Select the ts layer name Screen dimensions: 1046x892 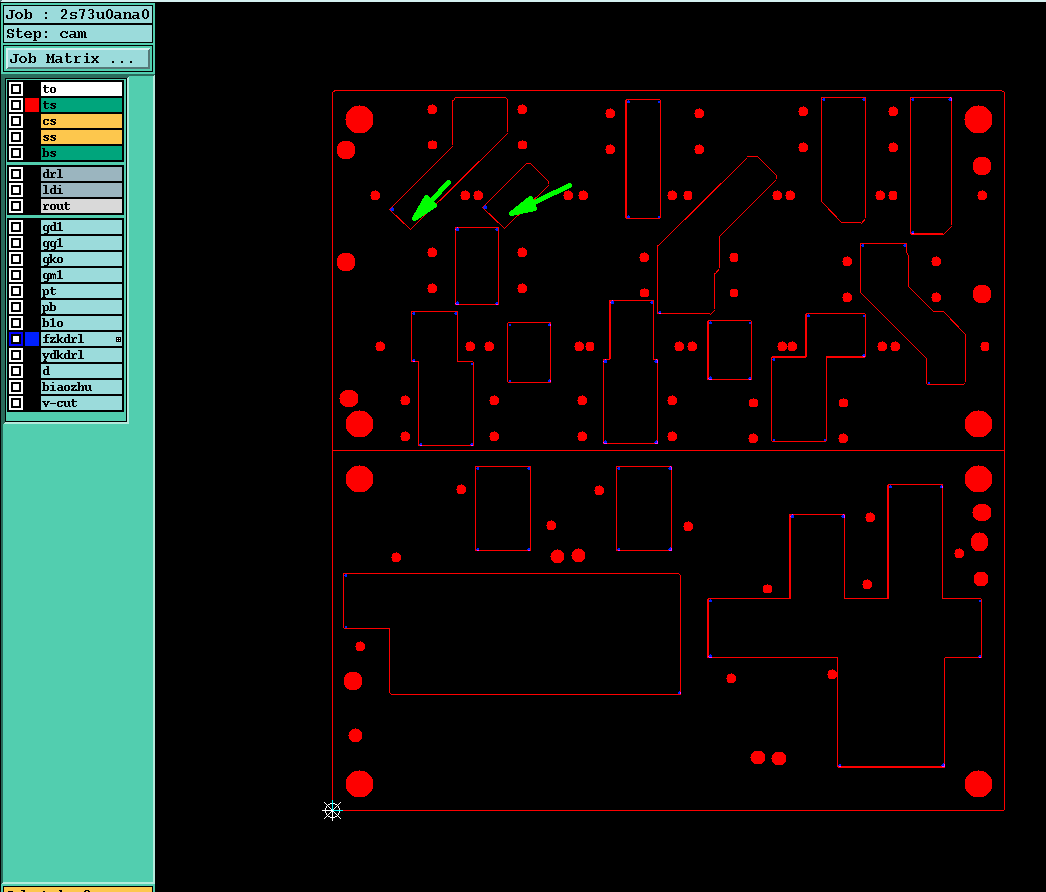(x=82, y=105)
